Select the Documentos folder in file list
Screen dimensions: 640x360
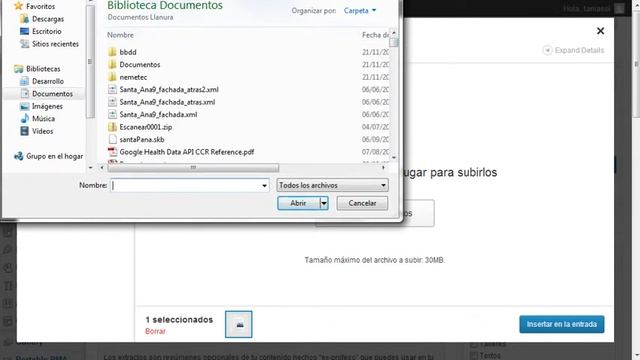[x=140, y=64]
